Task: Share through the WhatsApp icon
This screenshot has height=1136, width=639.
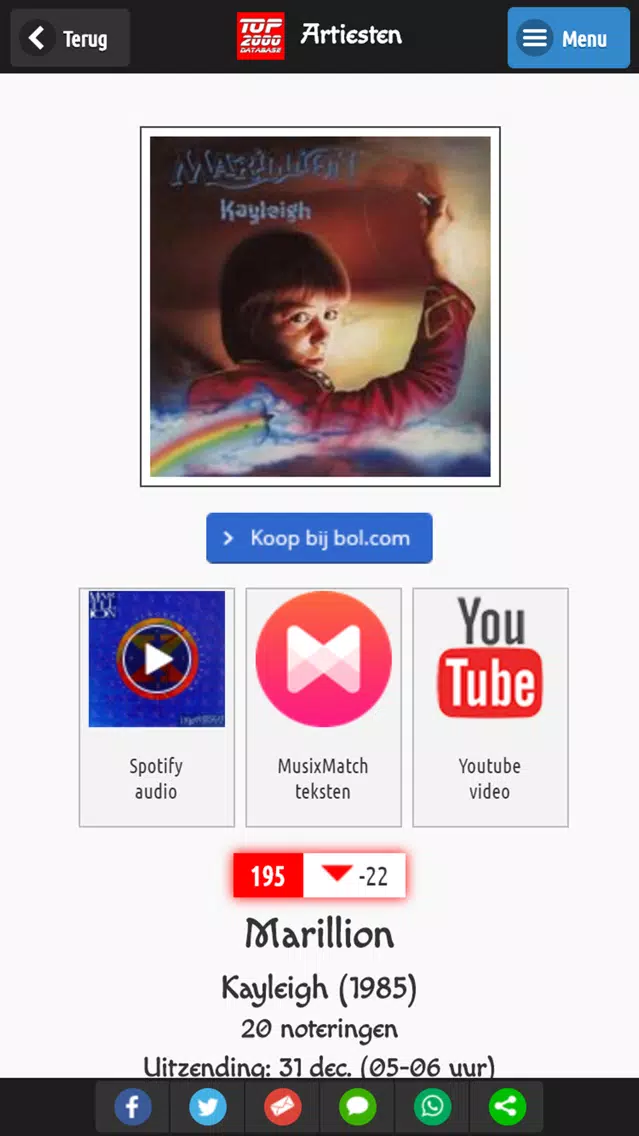Action: click(x=433, y=1107)
